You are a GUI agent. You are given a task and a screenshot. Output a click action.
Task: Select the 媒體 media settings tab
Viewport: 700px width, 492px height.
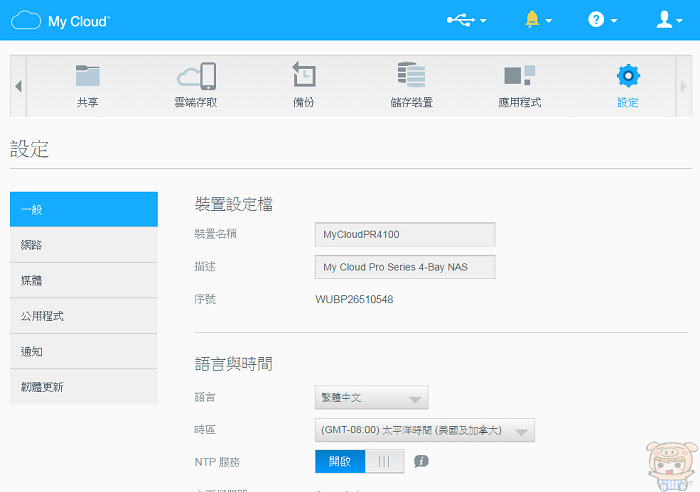click(84, 280)
